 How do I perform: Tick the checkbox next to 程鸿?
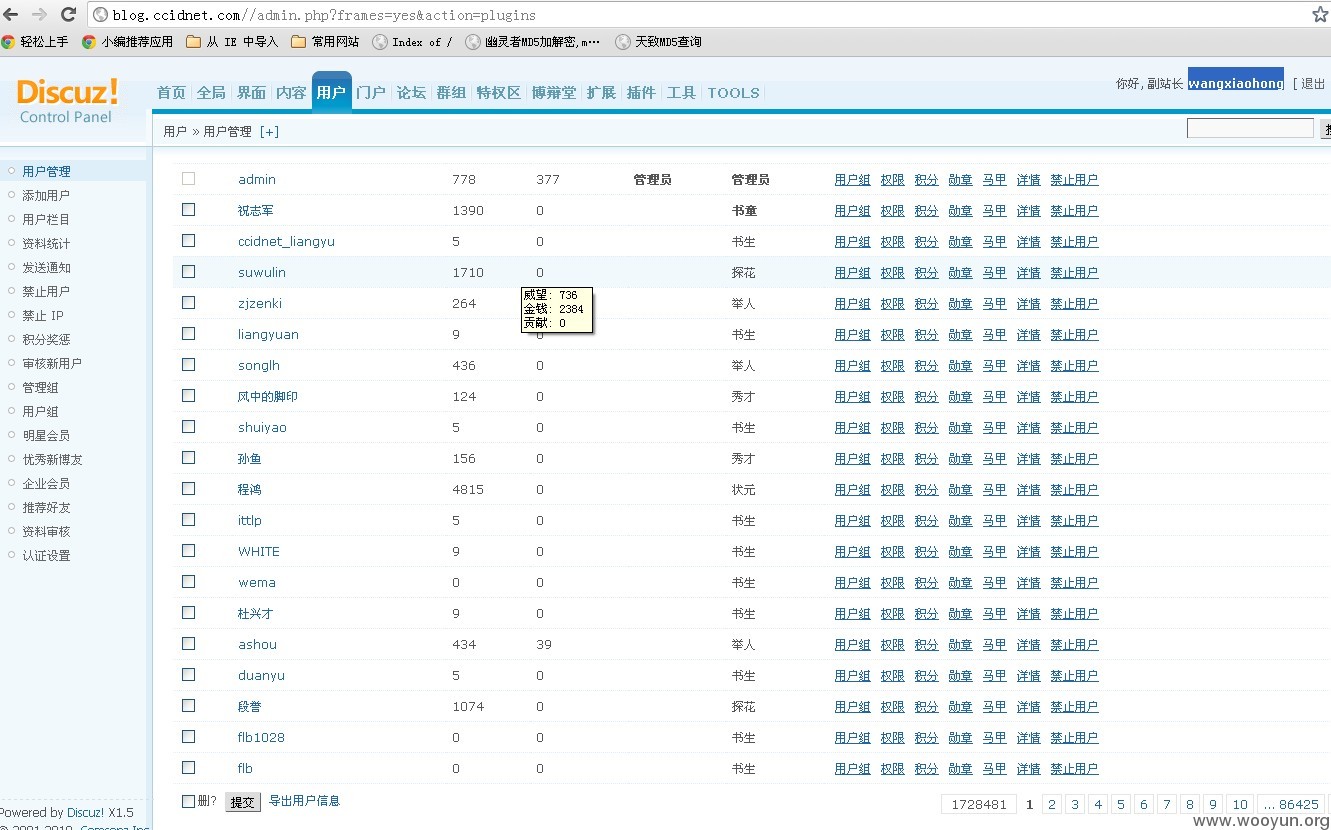[188, 488]
